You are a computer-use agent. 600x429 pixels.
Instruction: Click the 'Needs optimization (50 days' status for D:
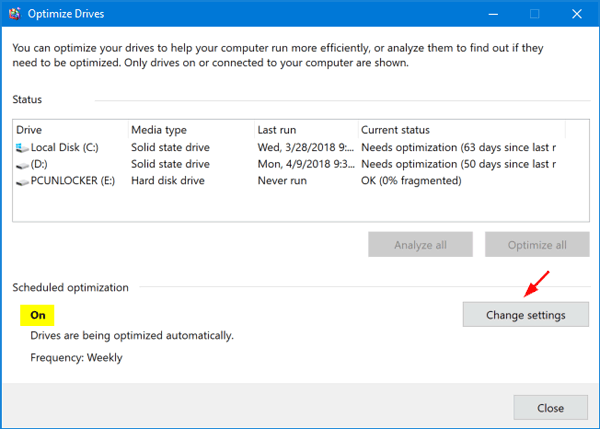[458, 164]
